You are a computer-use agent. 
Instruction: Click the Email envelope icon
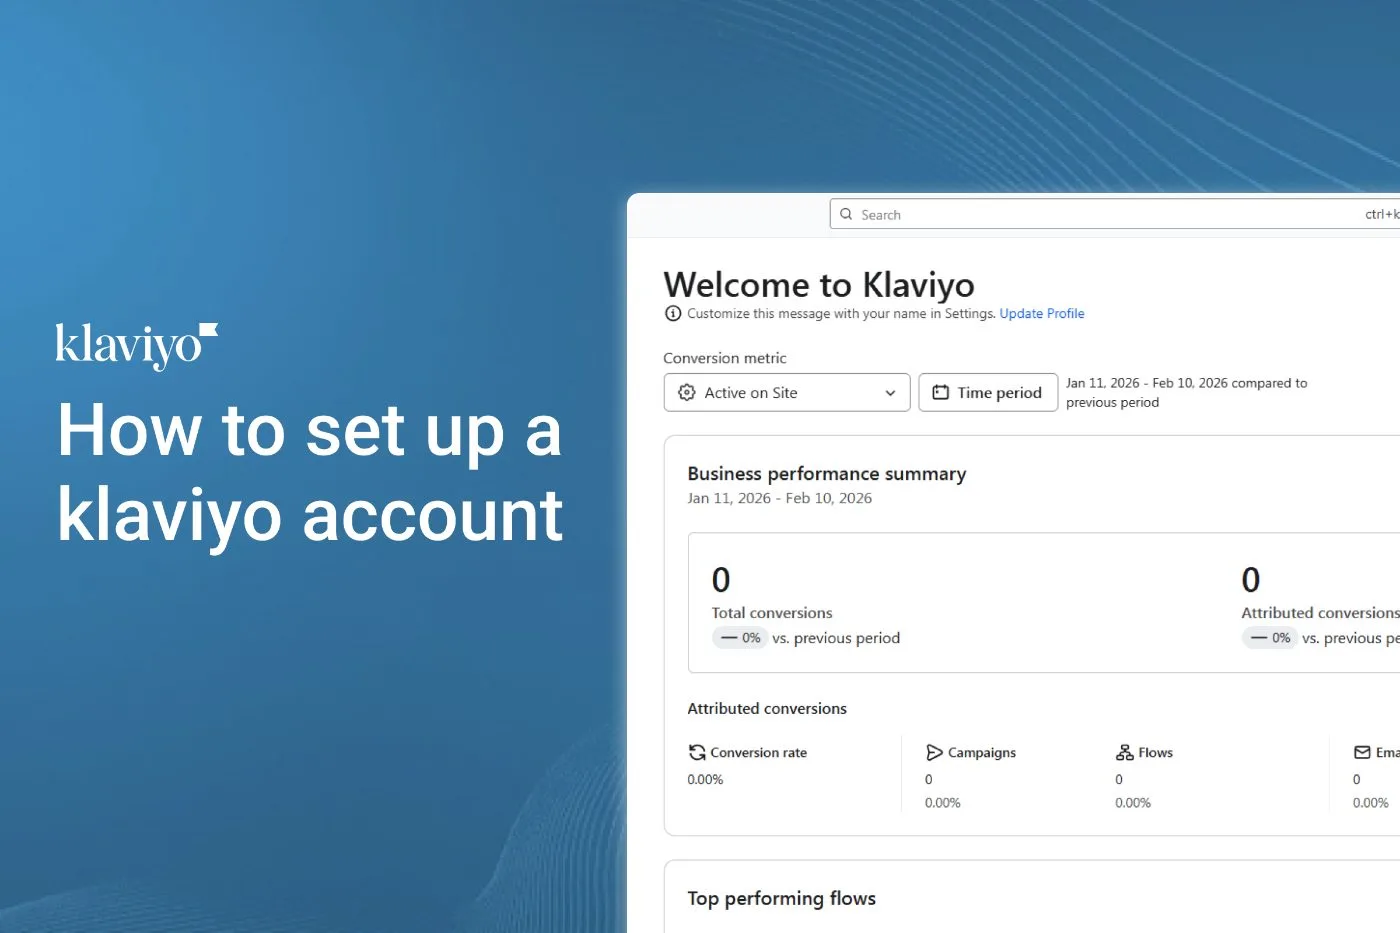click(x=1362, y=753)
